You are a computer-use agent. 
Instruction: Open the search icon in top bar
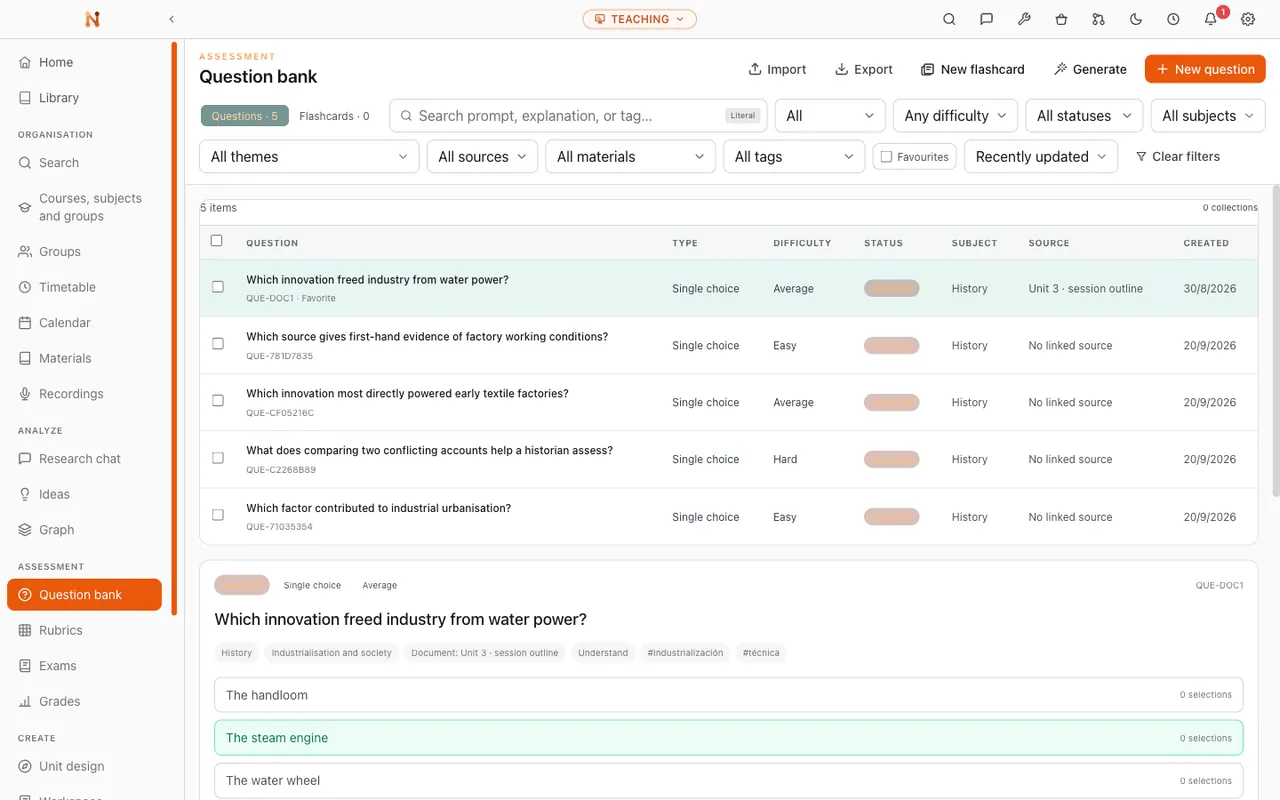point(949,19)
